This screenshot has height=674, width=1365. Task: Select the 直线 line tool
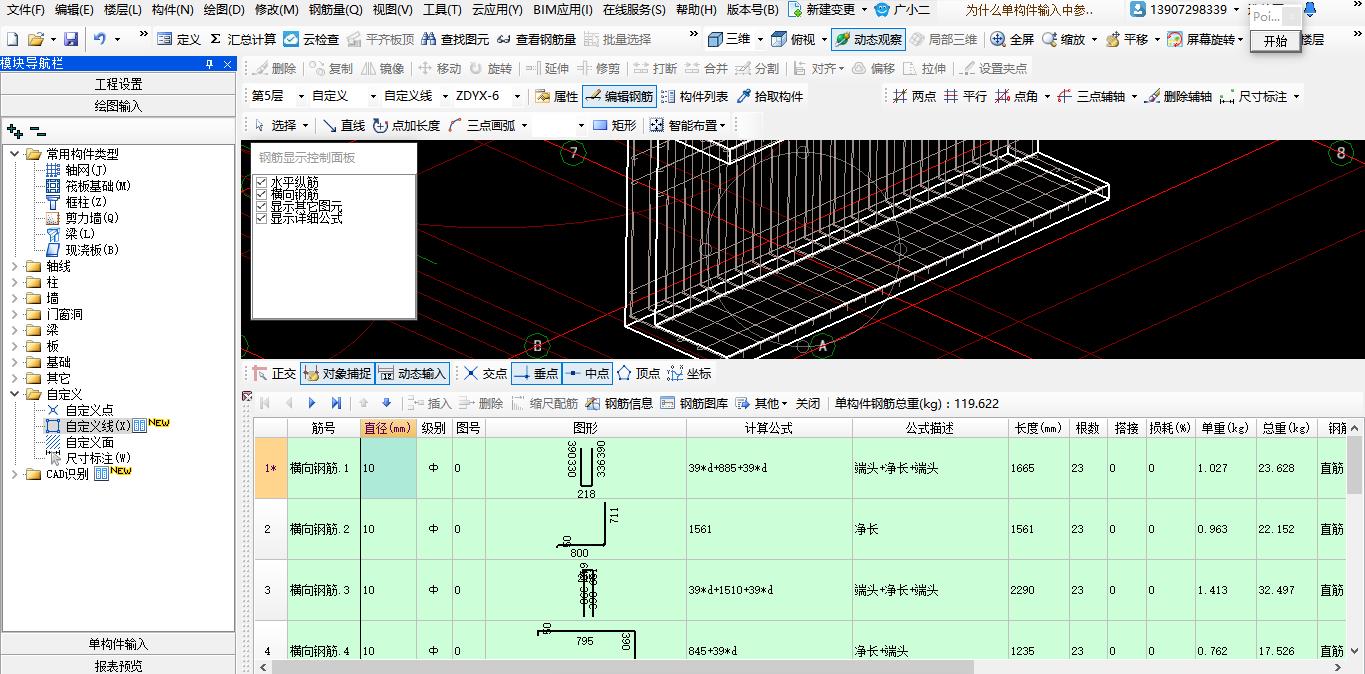343,125
